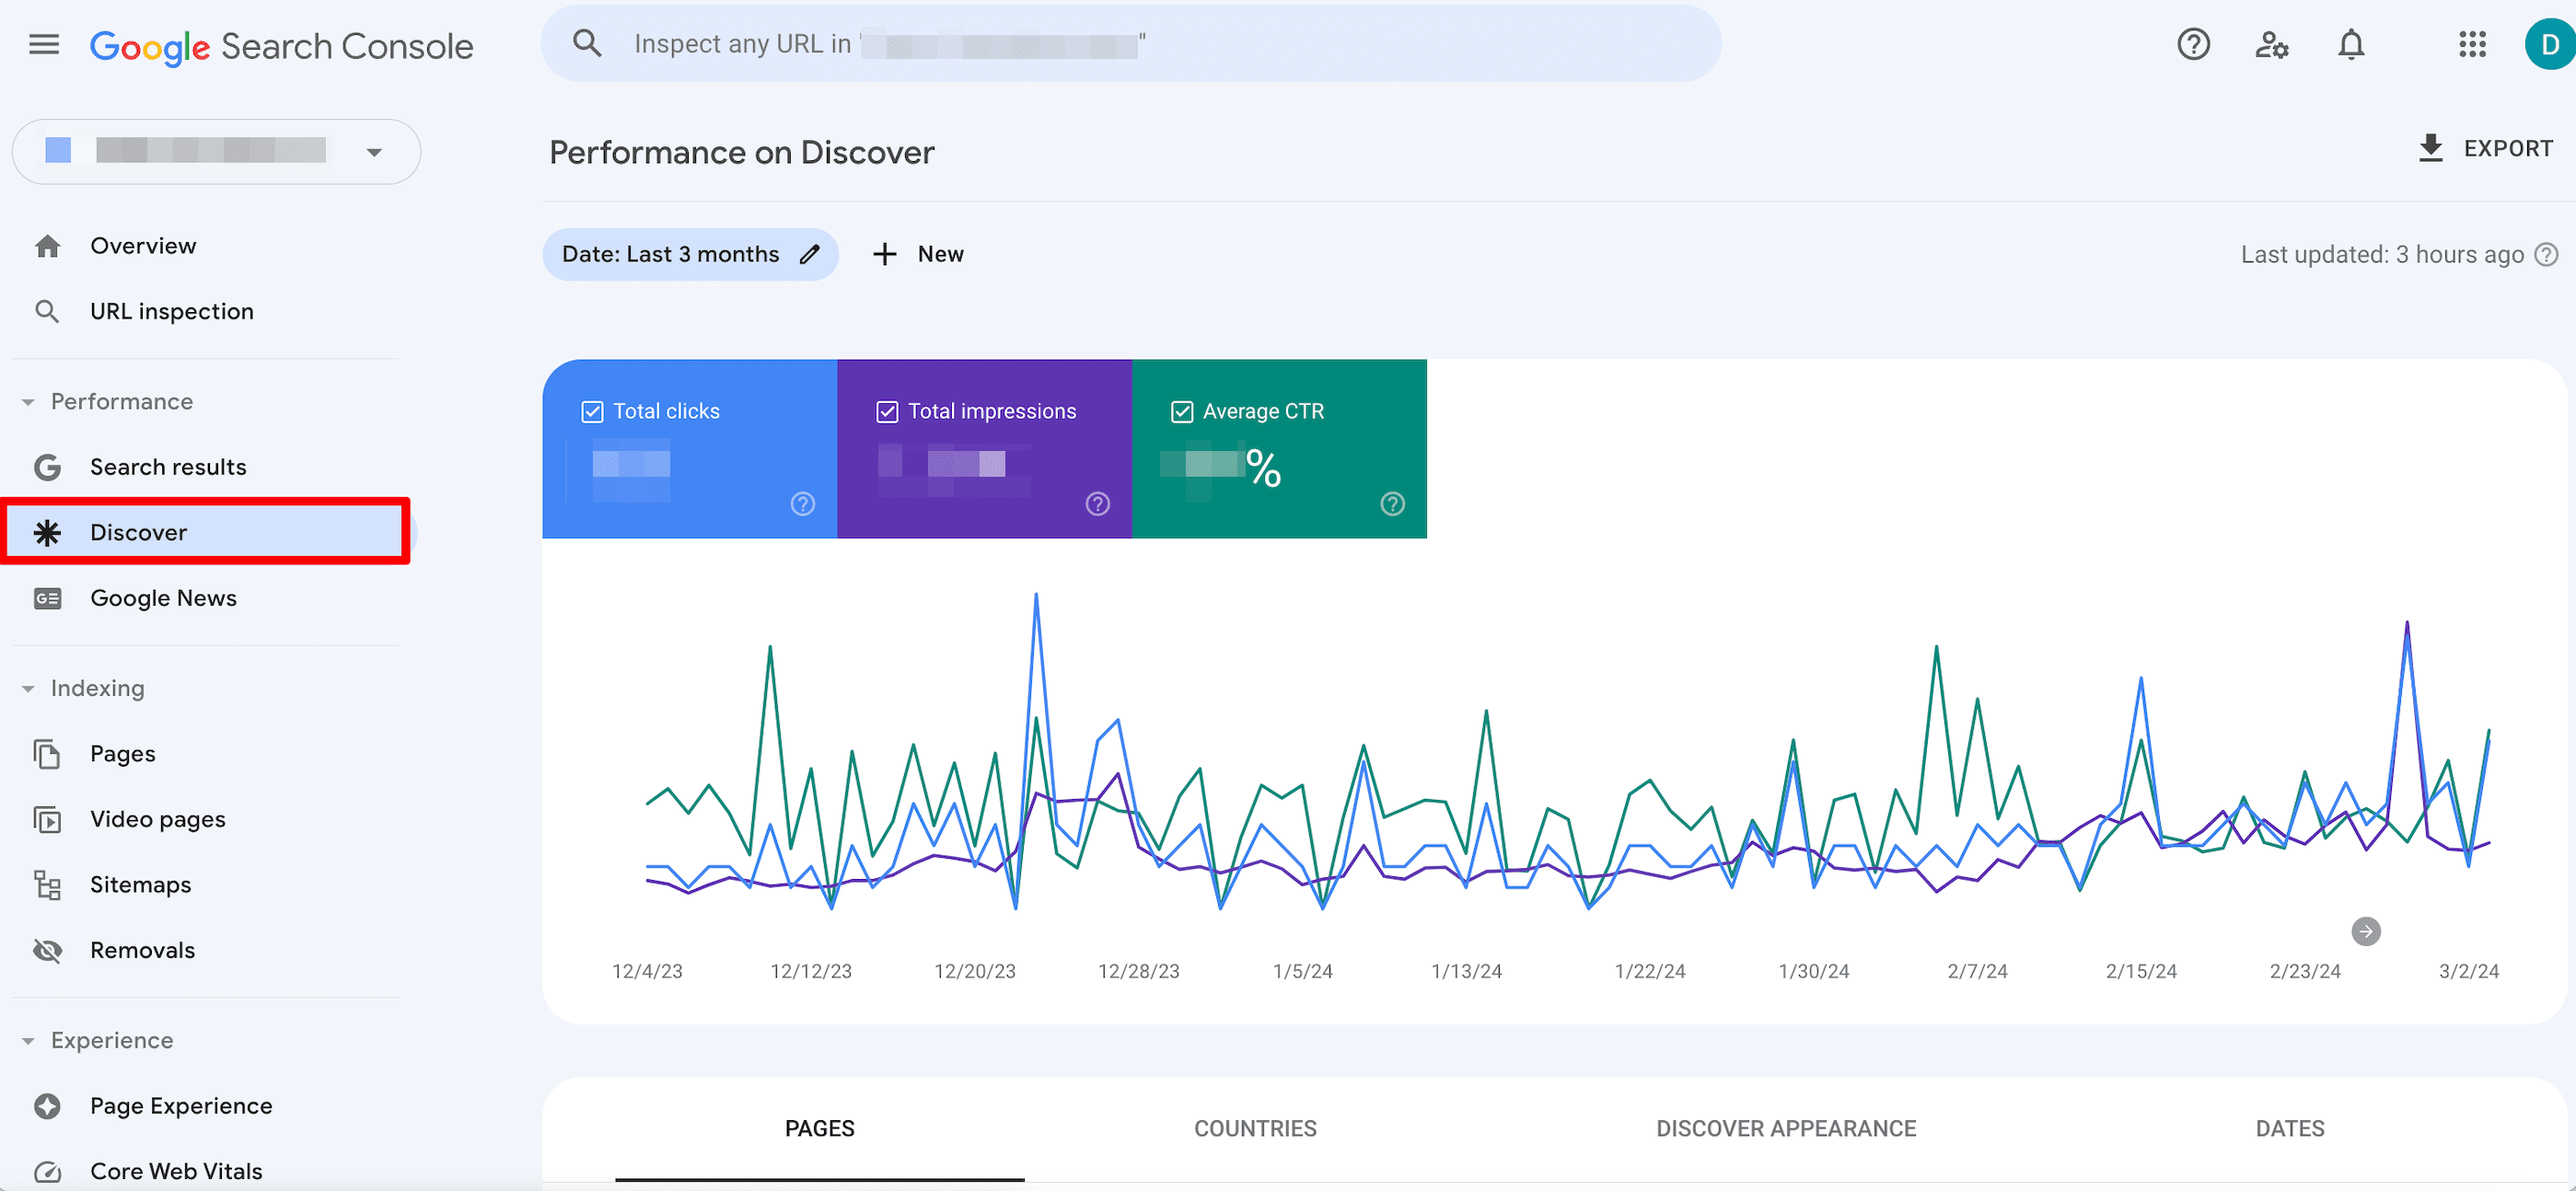Select the purple Total impressions metric card
Viewport: 2576px width, 1191px height.
pyautogui.click(x=984, y=448)
